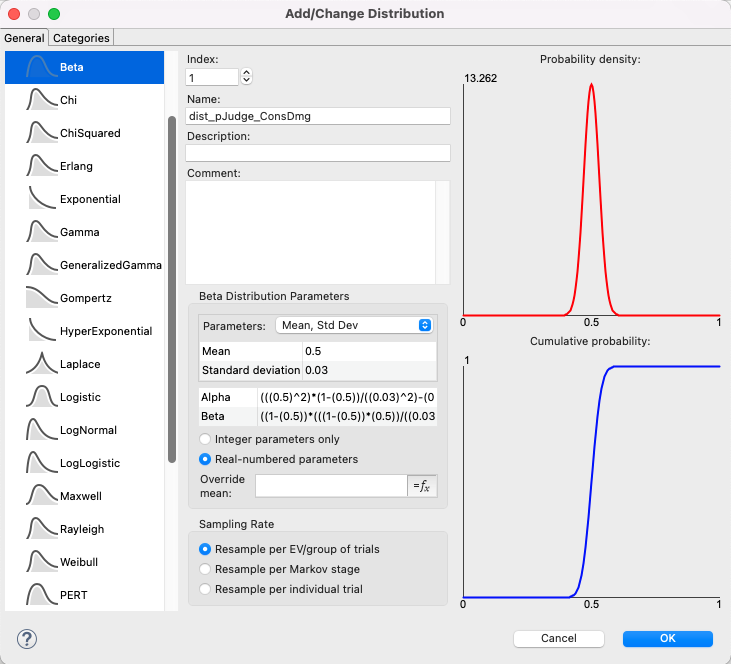Select the Gamma distribution icon

41,232
